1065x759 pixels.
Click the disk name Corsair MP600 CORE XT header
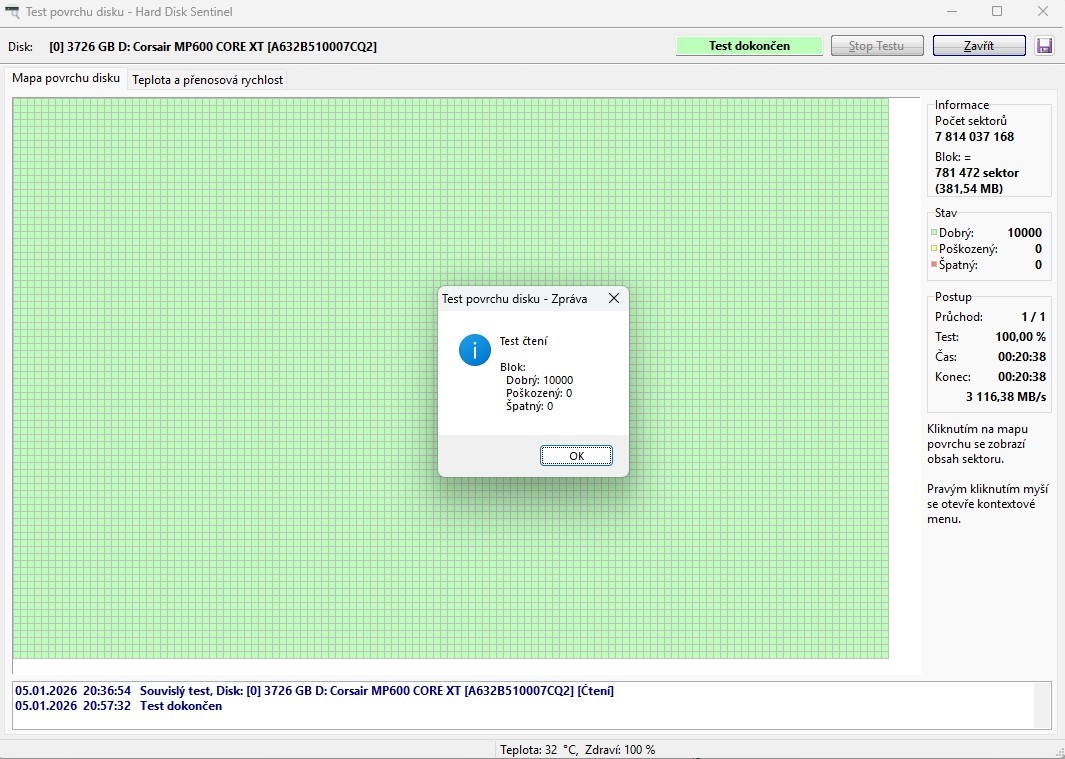213,46
